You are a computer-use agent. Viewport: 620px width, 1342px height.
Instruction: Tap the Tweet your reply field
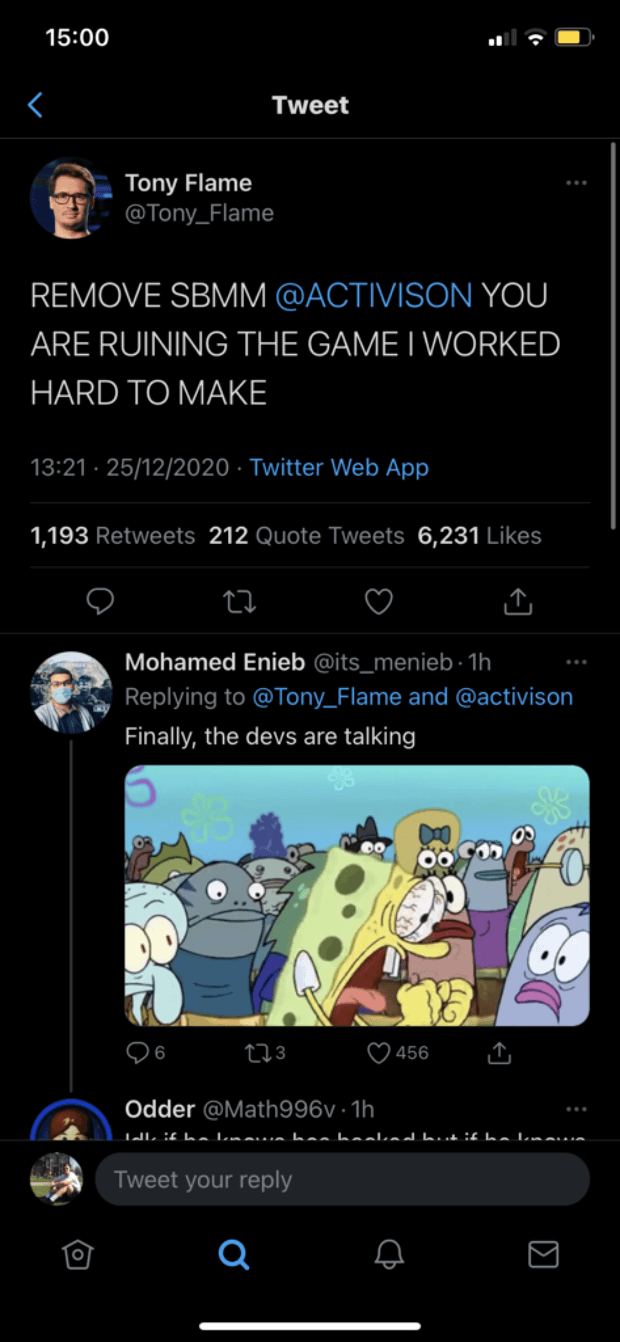pos(341,1180)
